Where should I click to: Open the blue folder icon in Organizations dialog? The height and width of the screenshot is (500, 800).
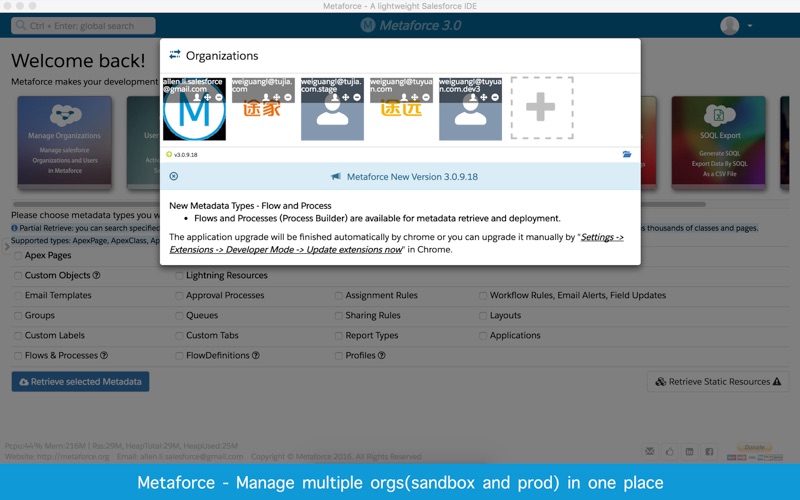[627, 154]
